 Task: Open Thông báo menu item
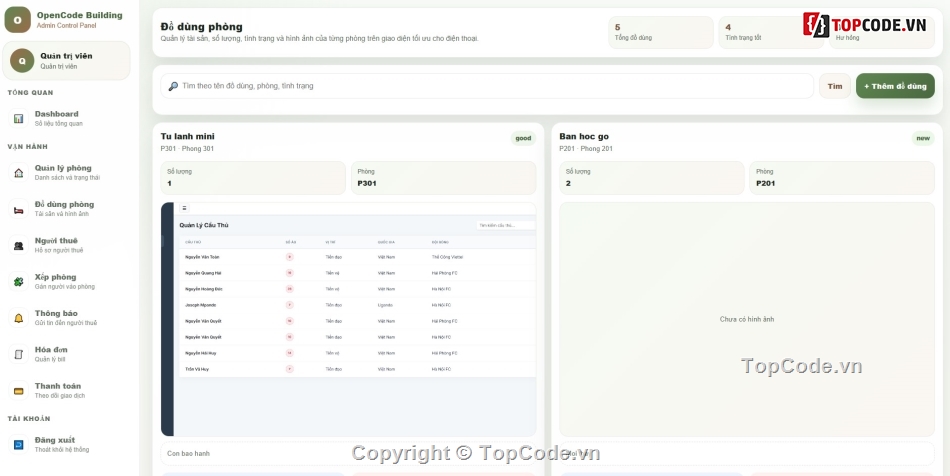tap(69, 318)
